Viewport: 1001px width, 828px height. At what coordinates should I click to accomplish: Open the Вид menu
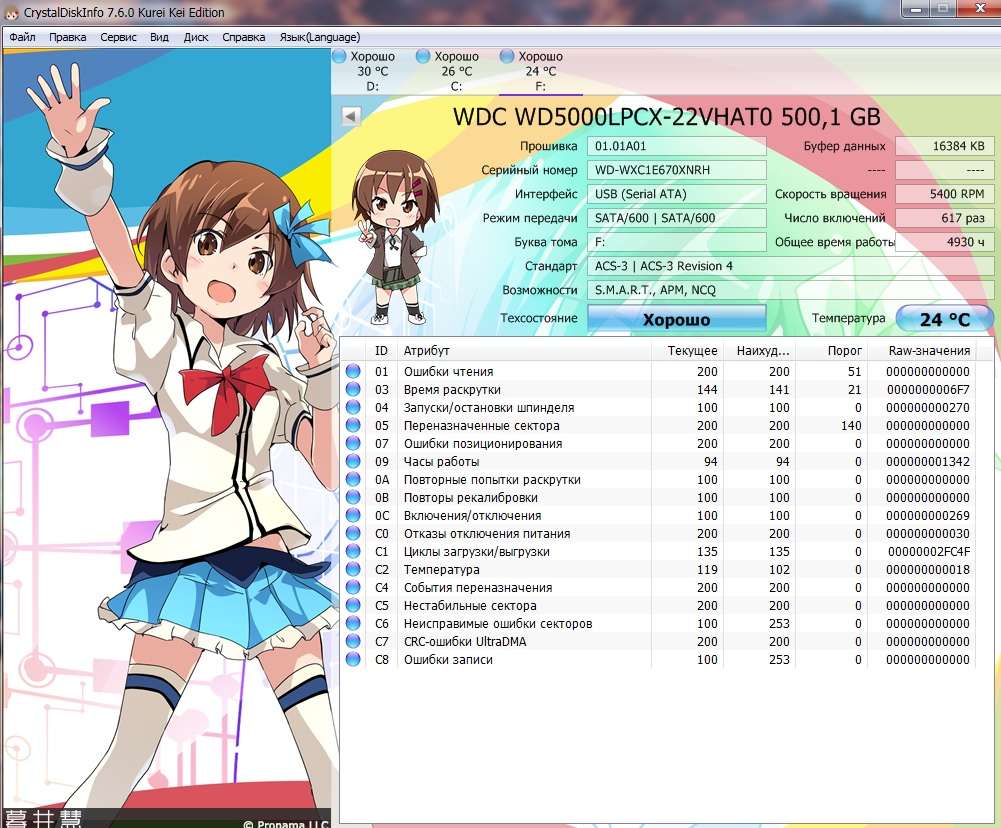click(159, 37)
